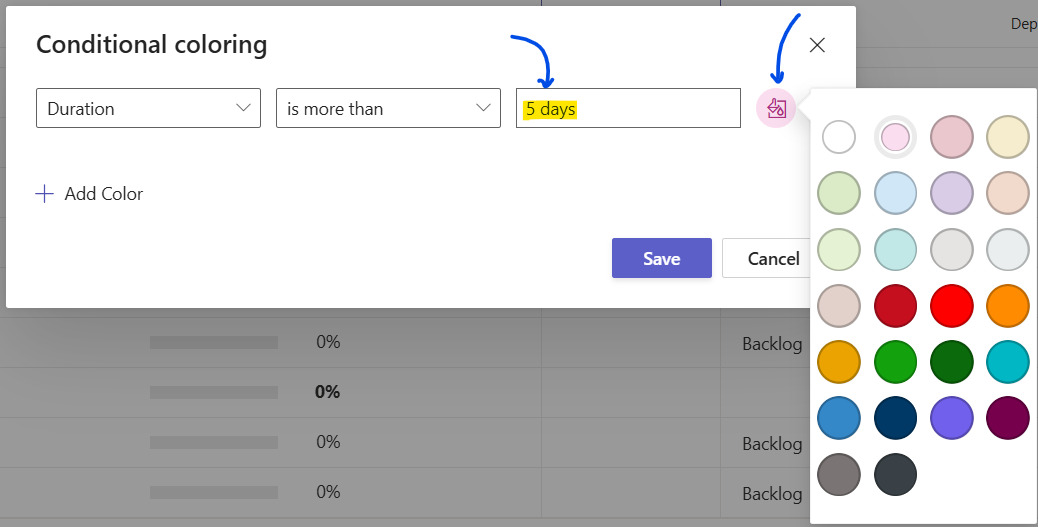Image resolution: width=1038 pixels, height=527 pixels.
Task: Choose the amber yellow color swatch
Action: [839, 361]
